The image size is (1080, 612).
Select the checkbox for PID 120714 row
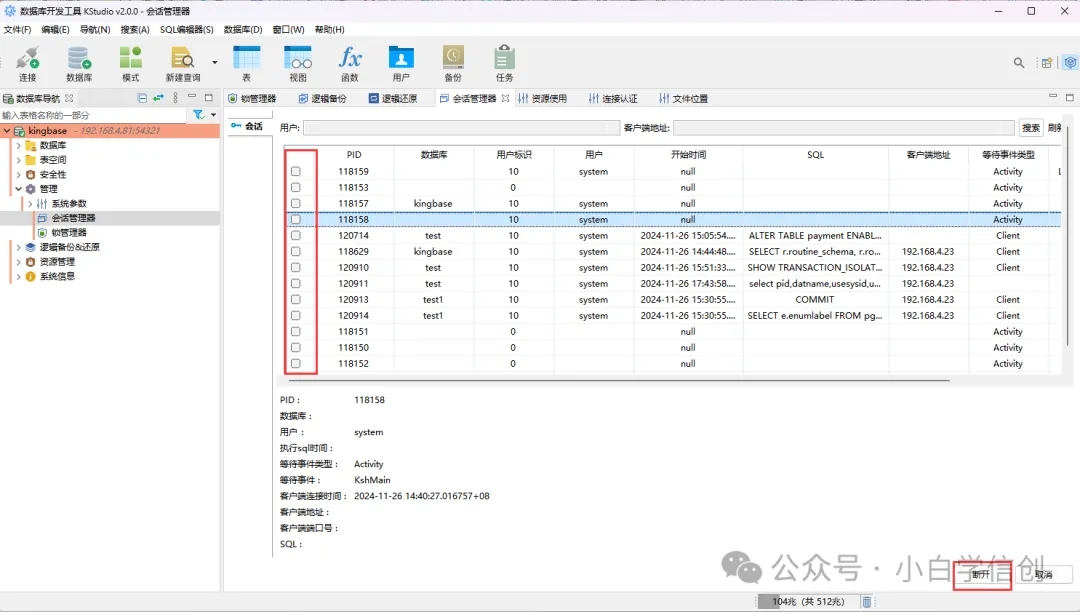tap(294, 235)
